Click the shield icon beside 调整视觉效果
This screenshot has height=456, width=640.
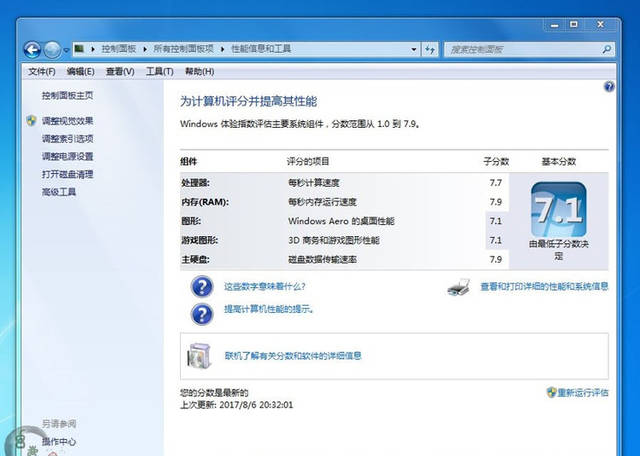coord(31,120)
